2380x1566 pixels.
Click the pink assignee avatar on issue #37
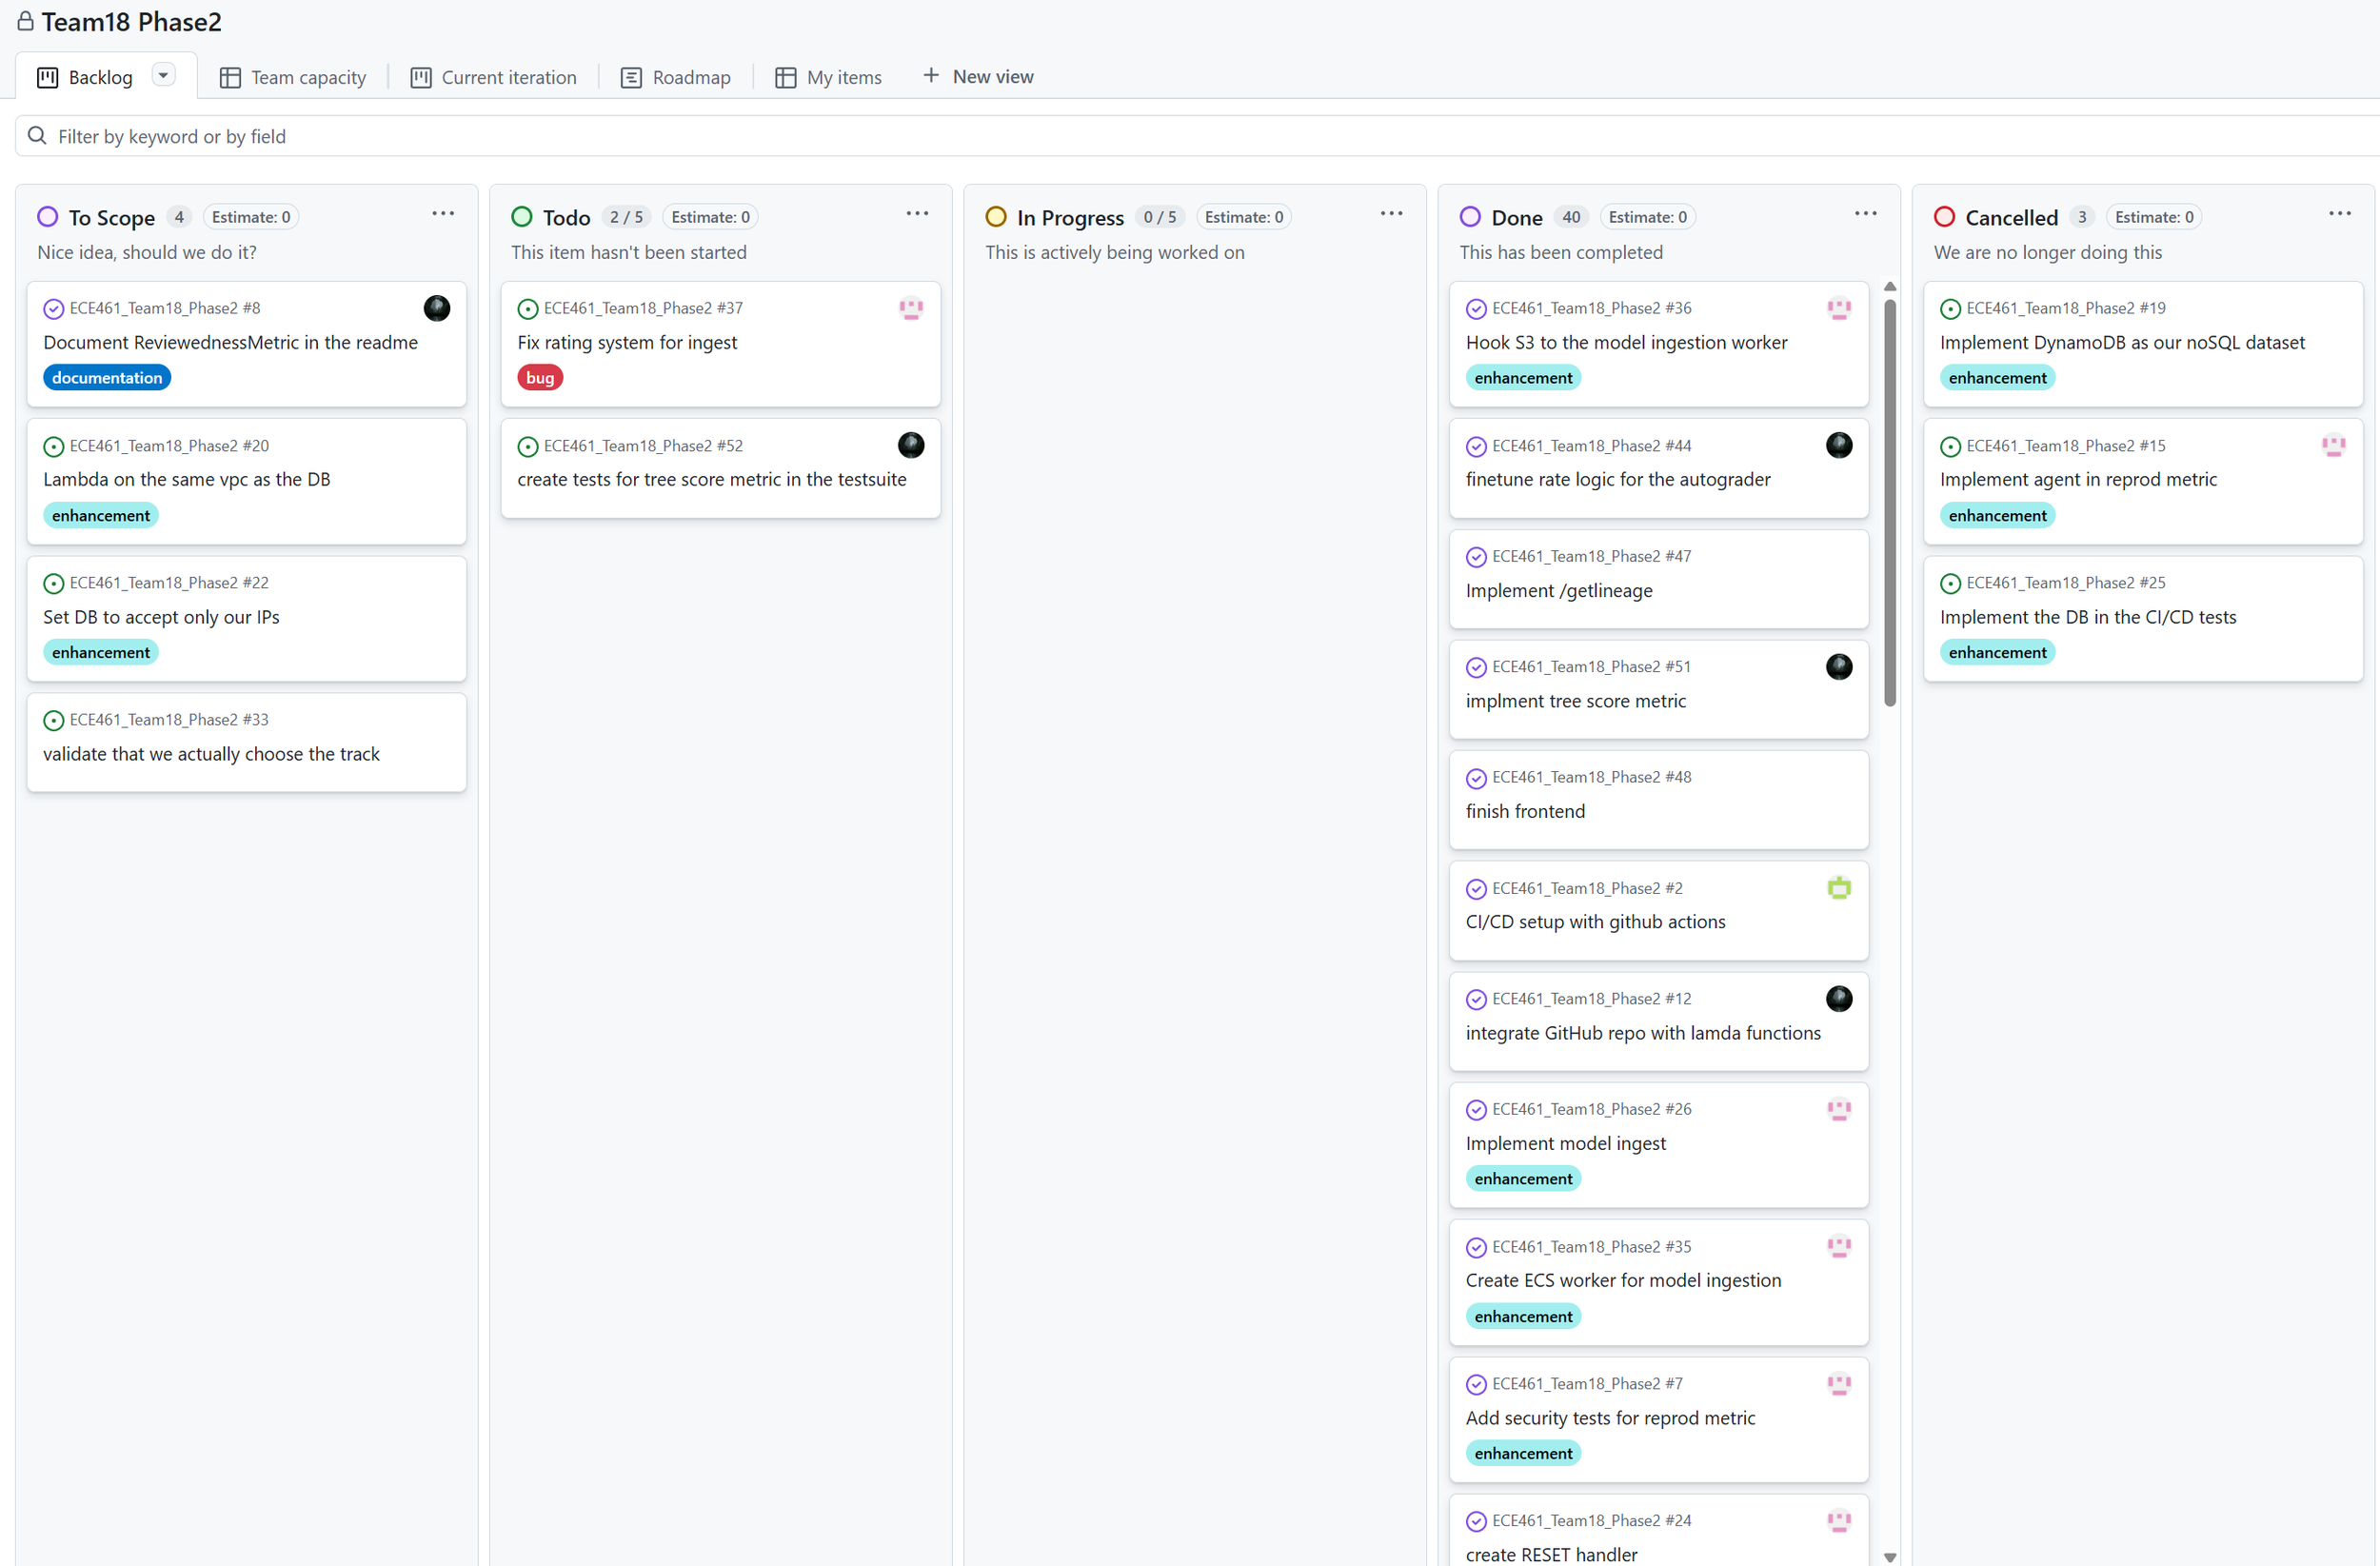point(910,308)
